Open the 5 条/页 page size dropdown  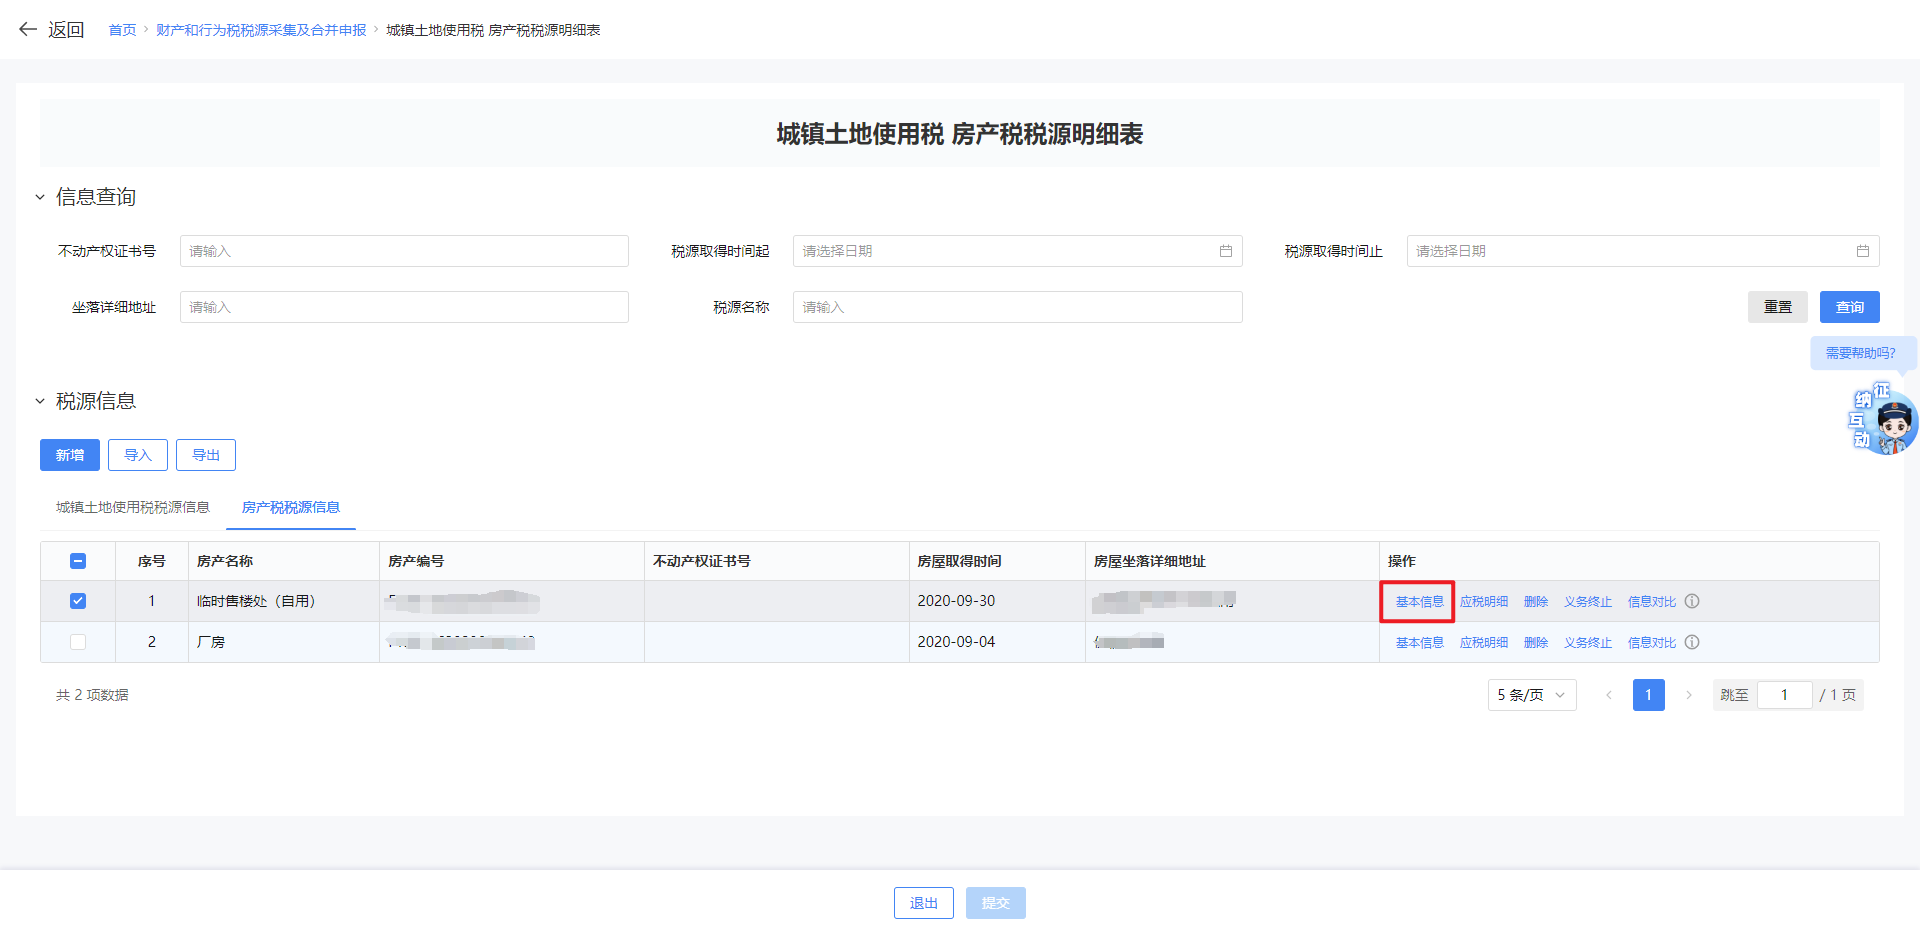coord(1531,695)
